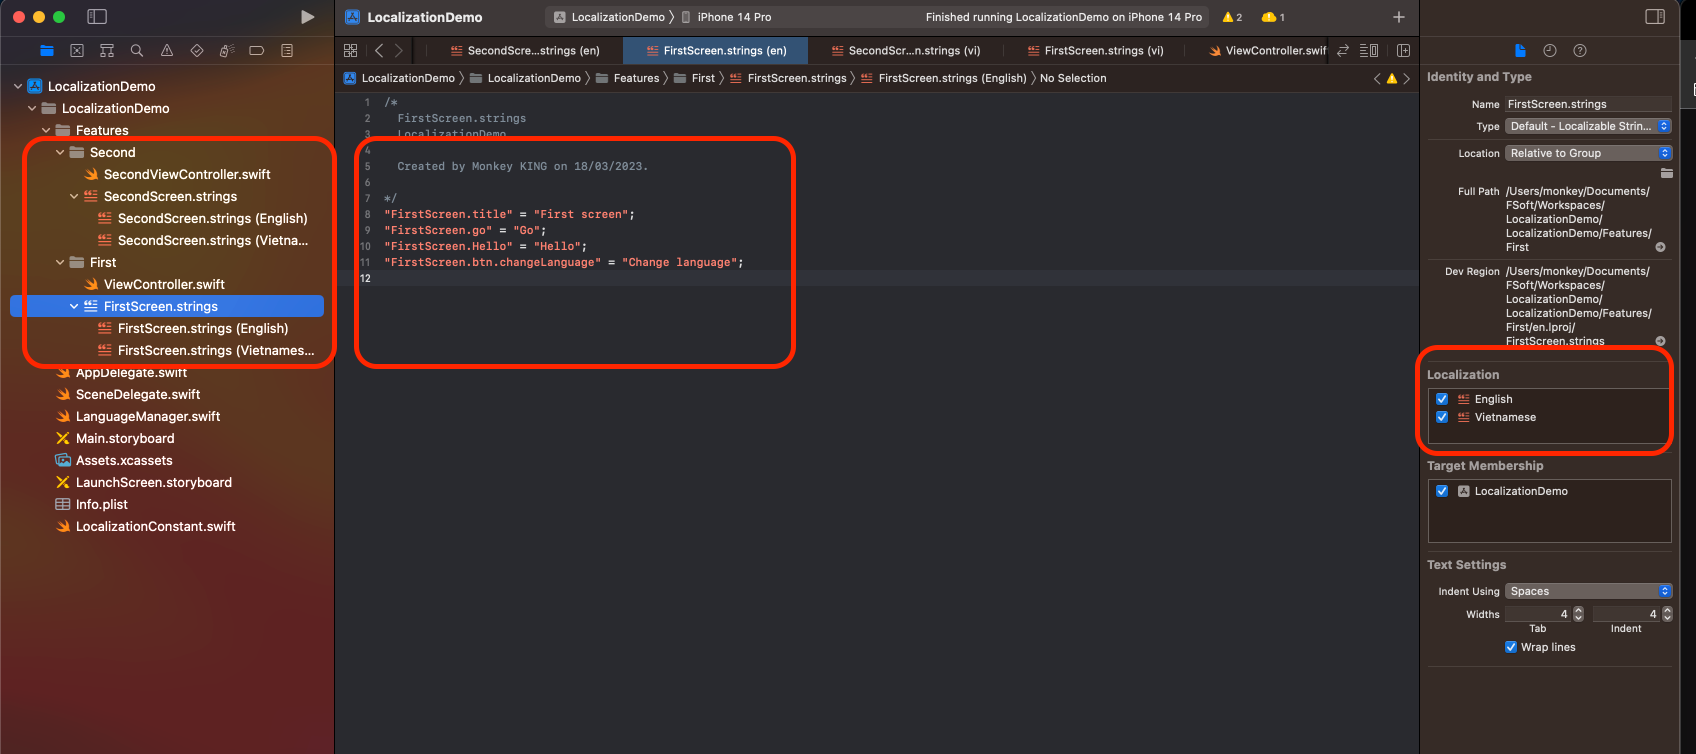Add an editor on the right
Viewport: 1696px width, 754px height.
coord(1403,50)
